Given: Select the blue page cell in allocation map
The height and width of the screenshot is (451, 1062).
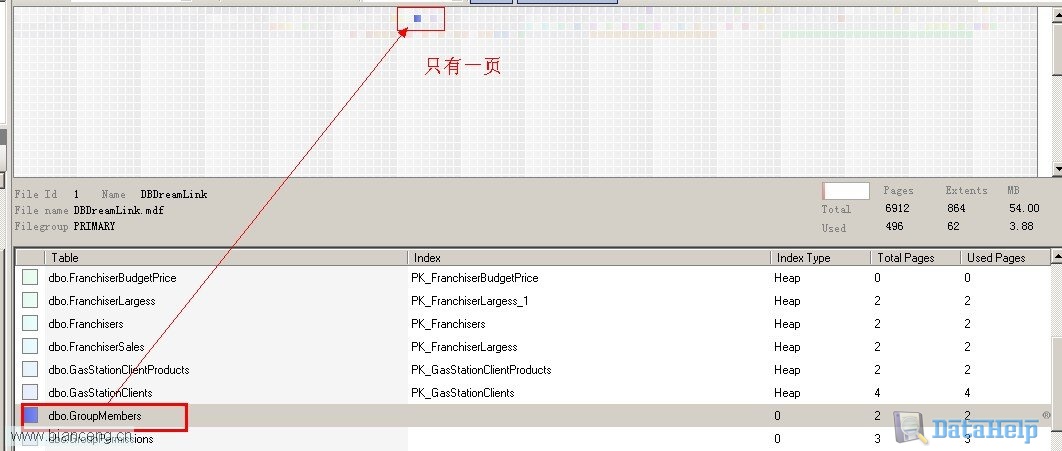Looking at the screenshot, I should click(417, 18).
